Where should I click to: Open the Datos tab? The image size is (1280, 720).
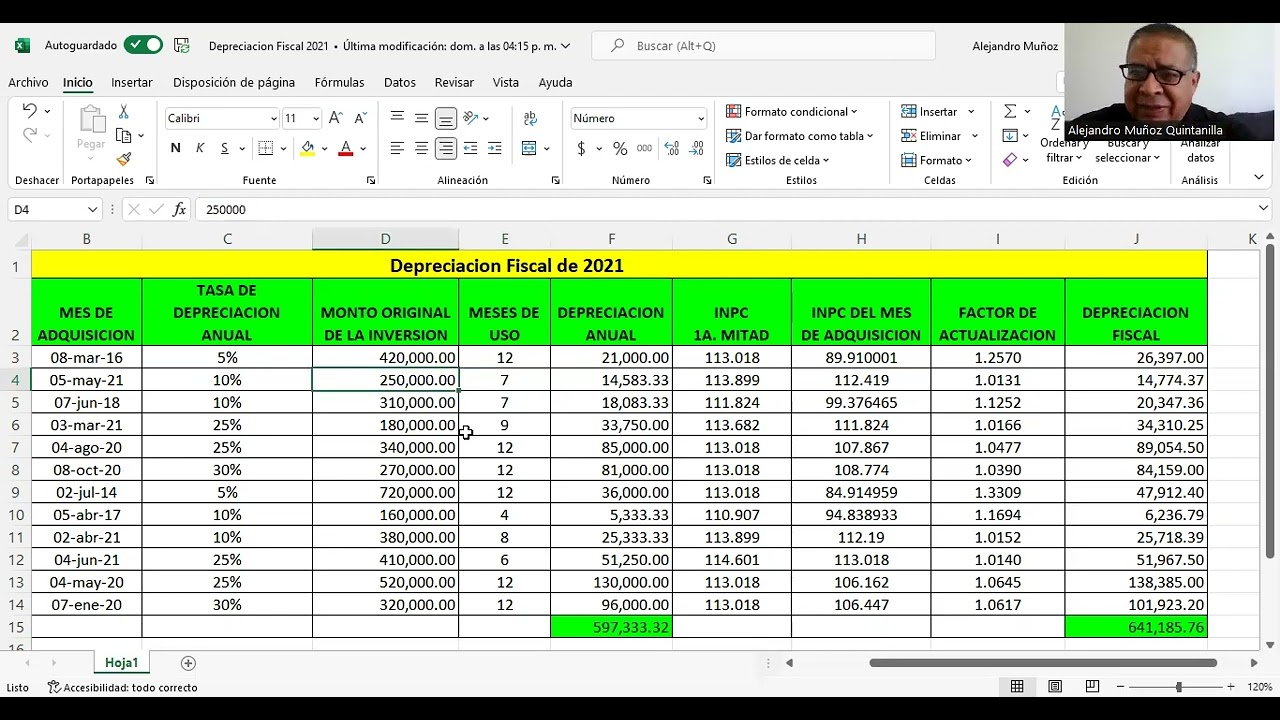[x=400, y=82]
